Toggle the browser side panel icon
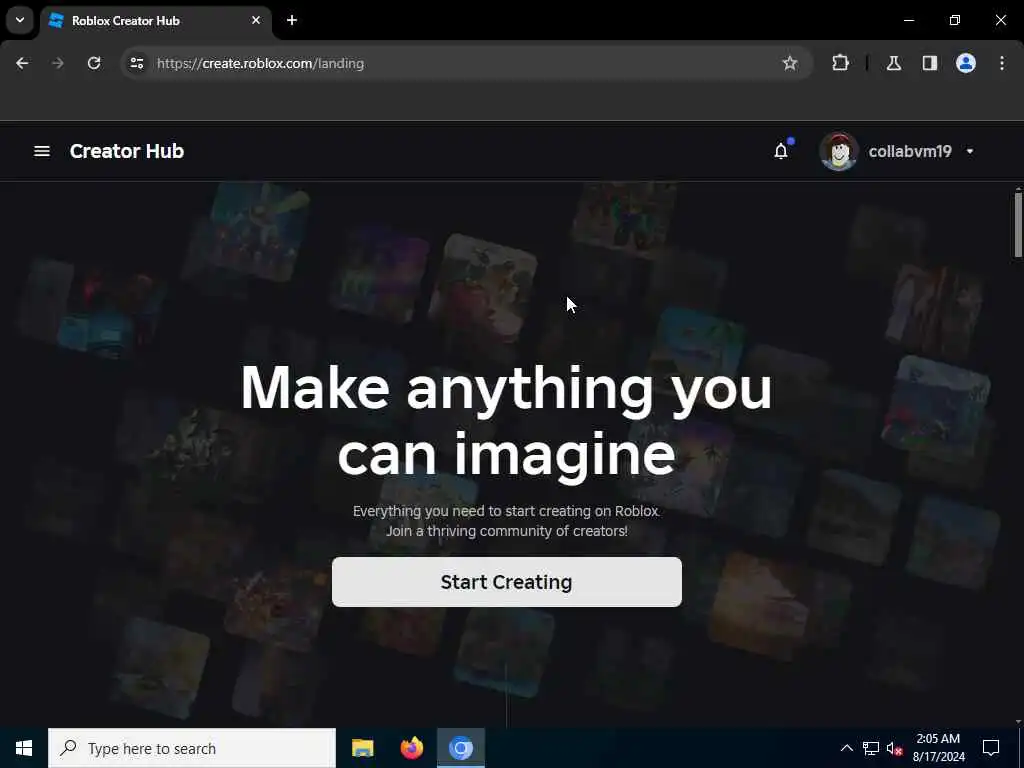 [930, 63]
